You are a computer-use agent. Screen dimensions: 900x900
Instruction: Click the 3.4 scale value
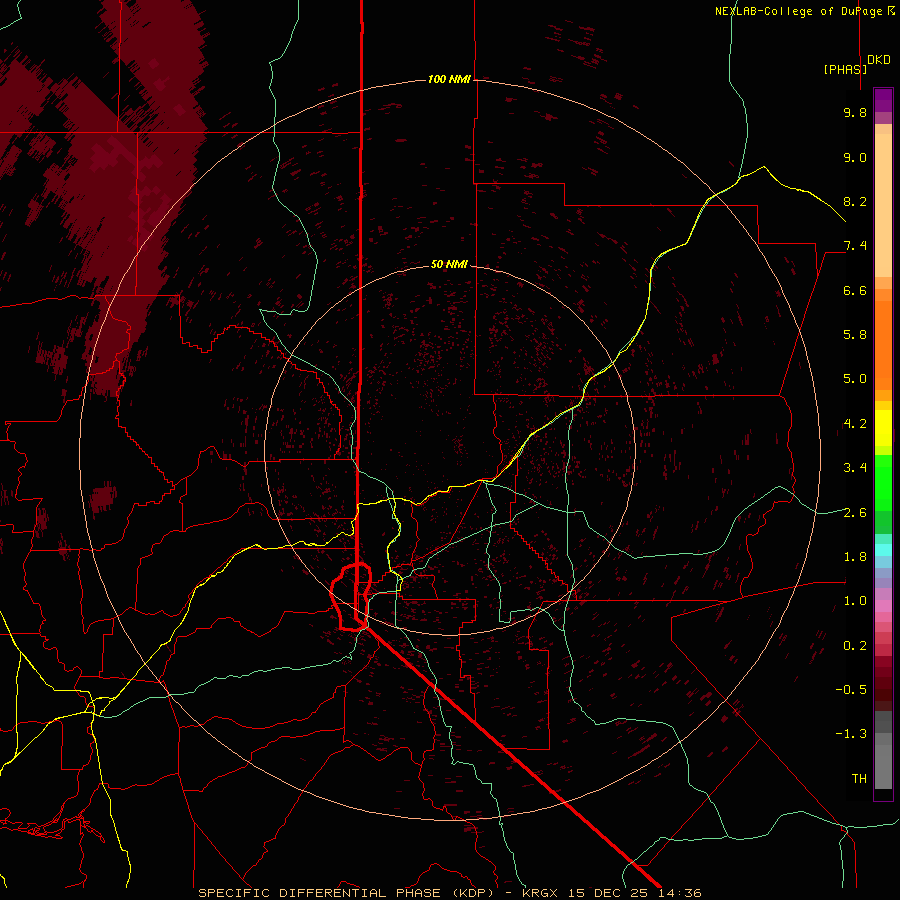click(855, 468)
